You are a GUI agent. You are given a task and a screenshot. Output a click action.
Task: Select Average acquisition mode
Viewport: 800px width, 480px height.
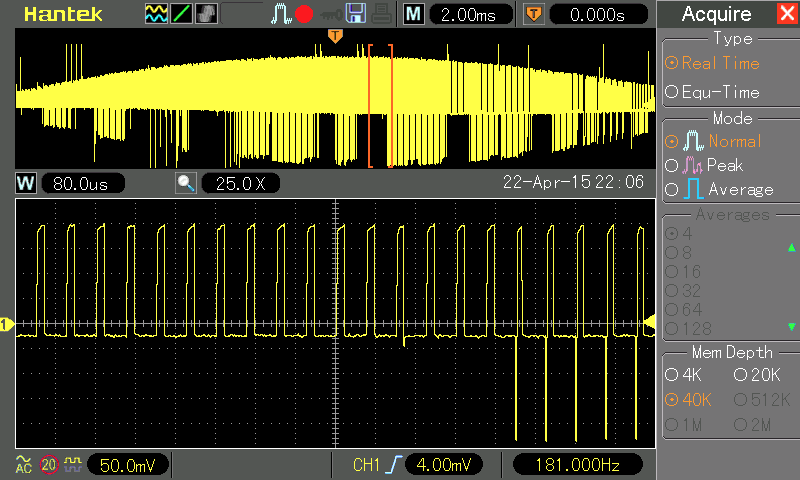(719, 190)
